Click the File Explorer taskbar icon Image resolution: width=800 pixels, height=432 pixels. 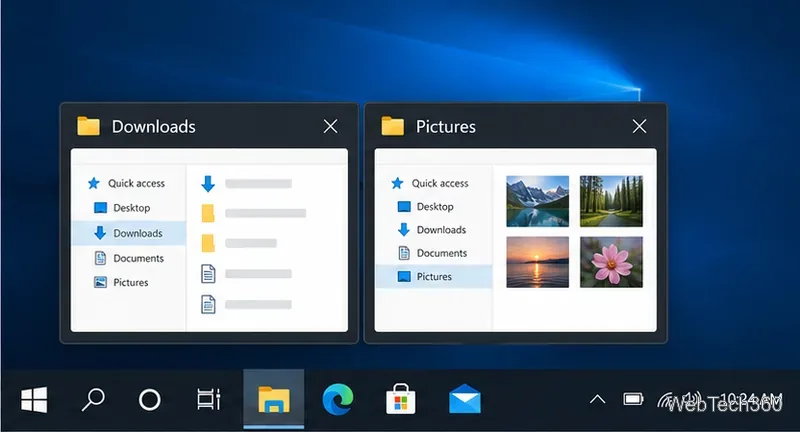click(x=274, y=399)
